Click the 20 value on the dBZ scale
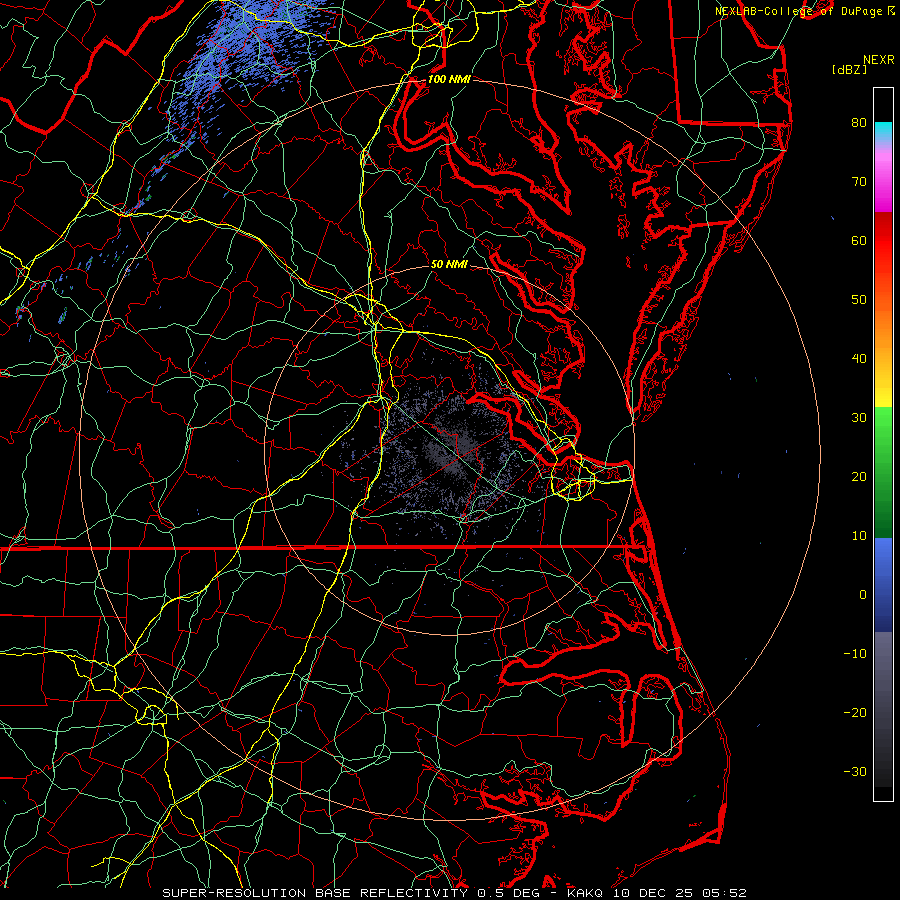Viewport: 900px width, 900px height. [x=859, y=476]
